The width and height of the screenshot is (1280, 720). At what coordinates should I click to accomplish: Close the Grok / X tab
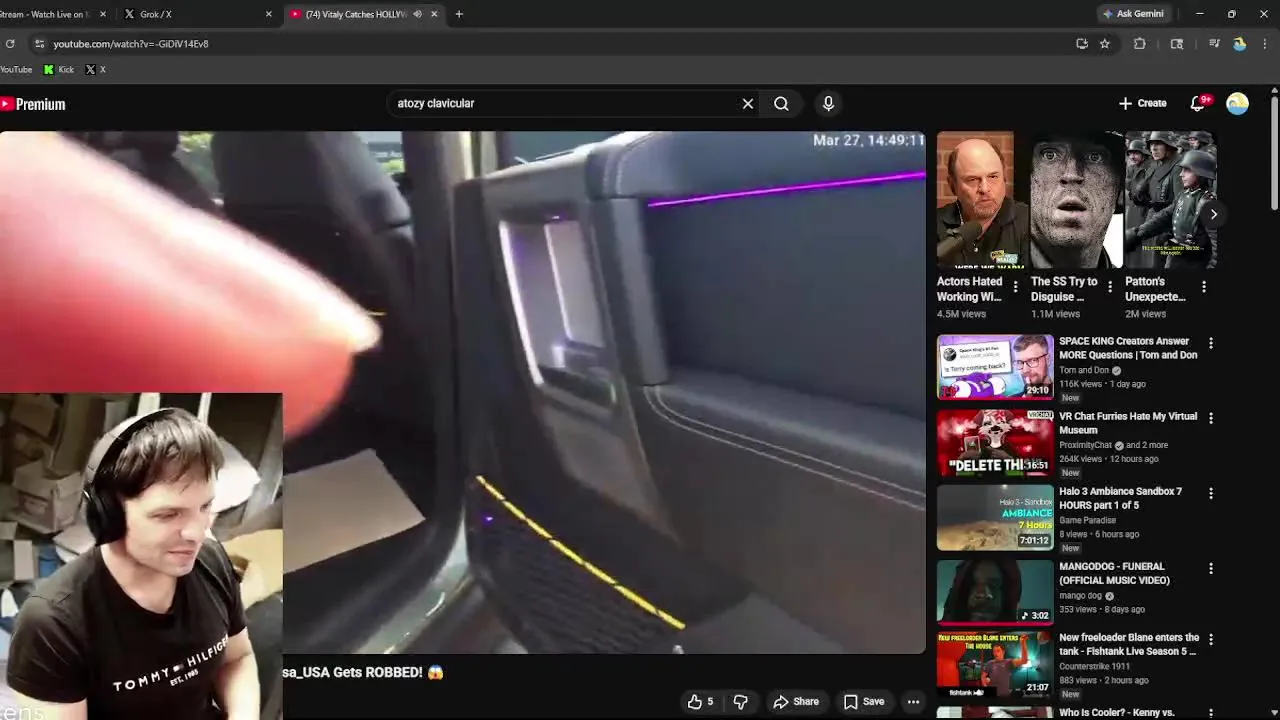[x=268, y=14]
